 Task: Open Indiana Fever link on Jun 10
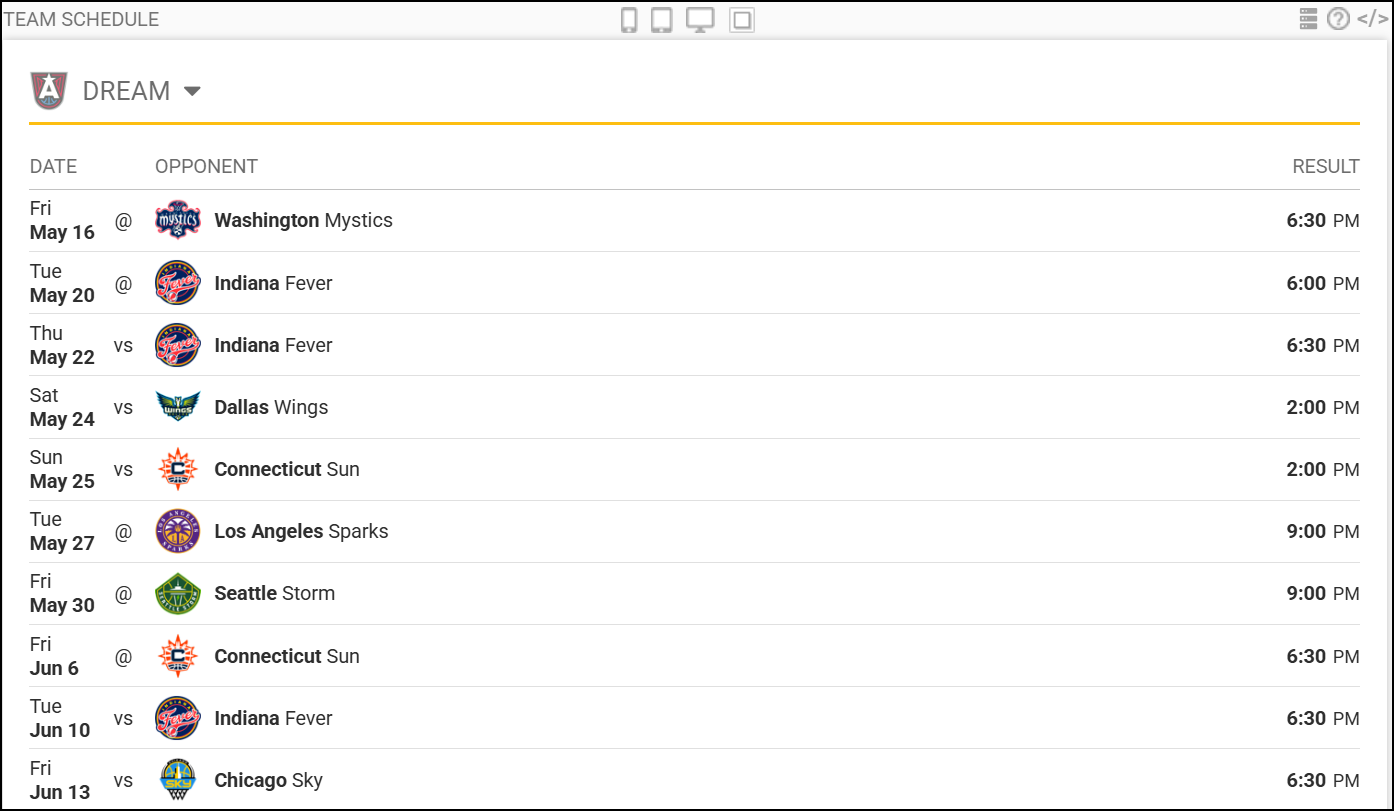[x=273, y=718]
